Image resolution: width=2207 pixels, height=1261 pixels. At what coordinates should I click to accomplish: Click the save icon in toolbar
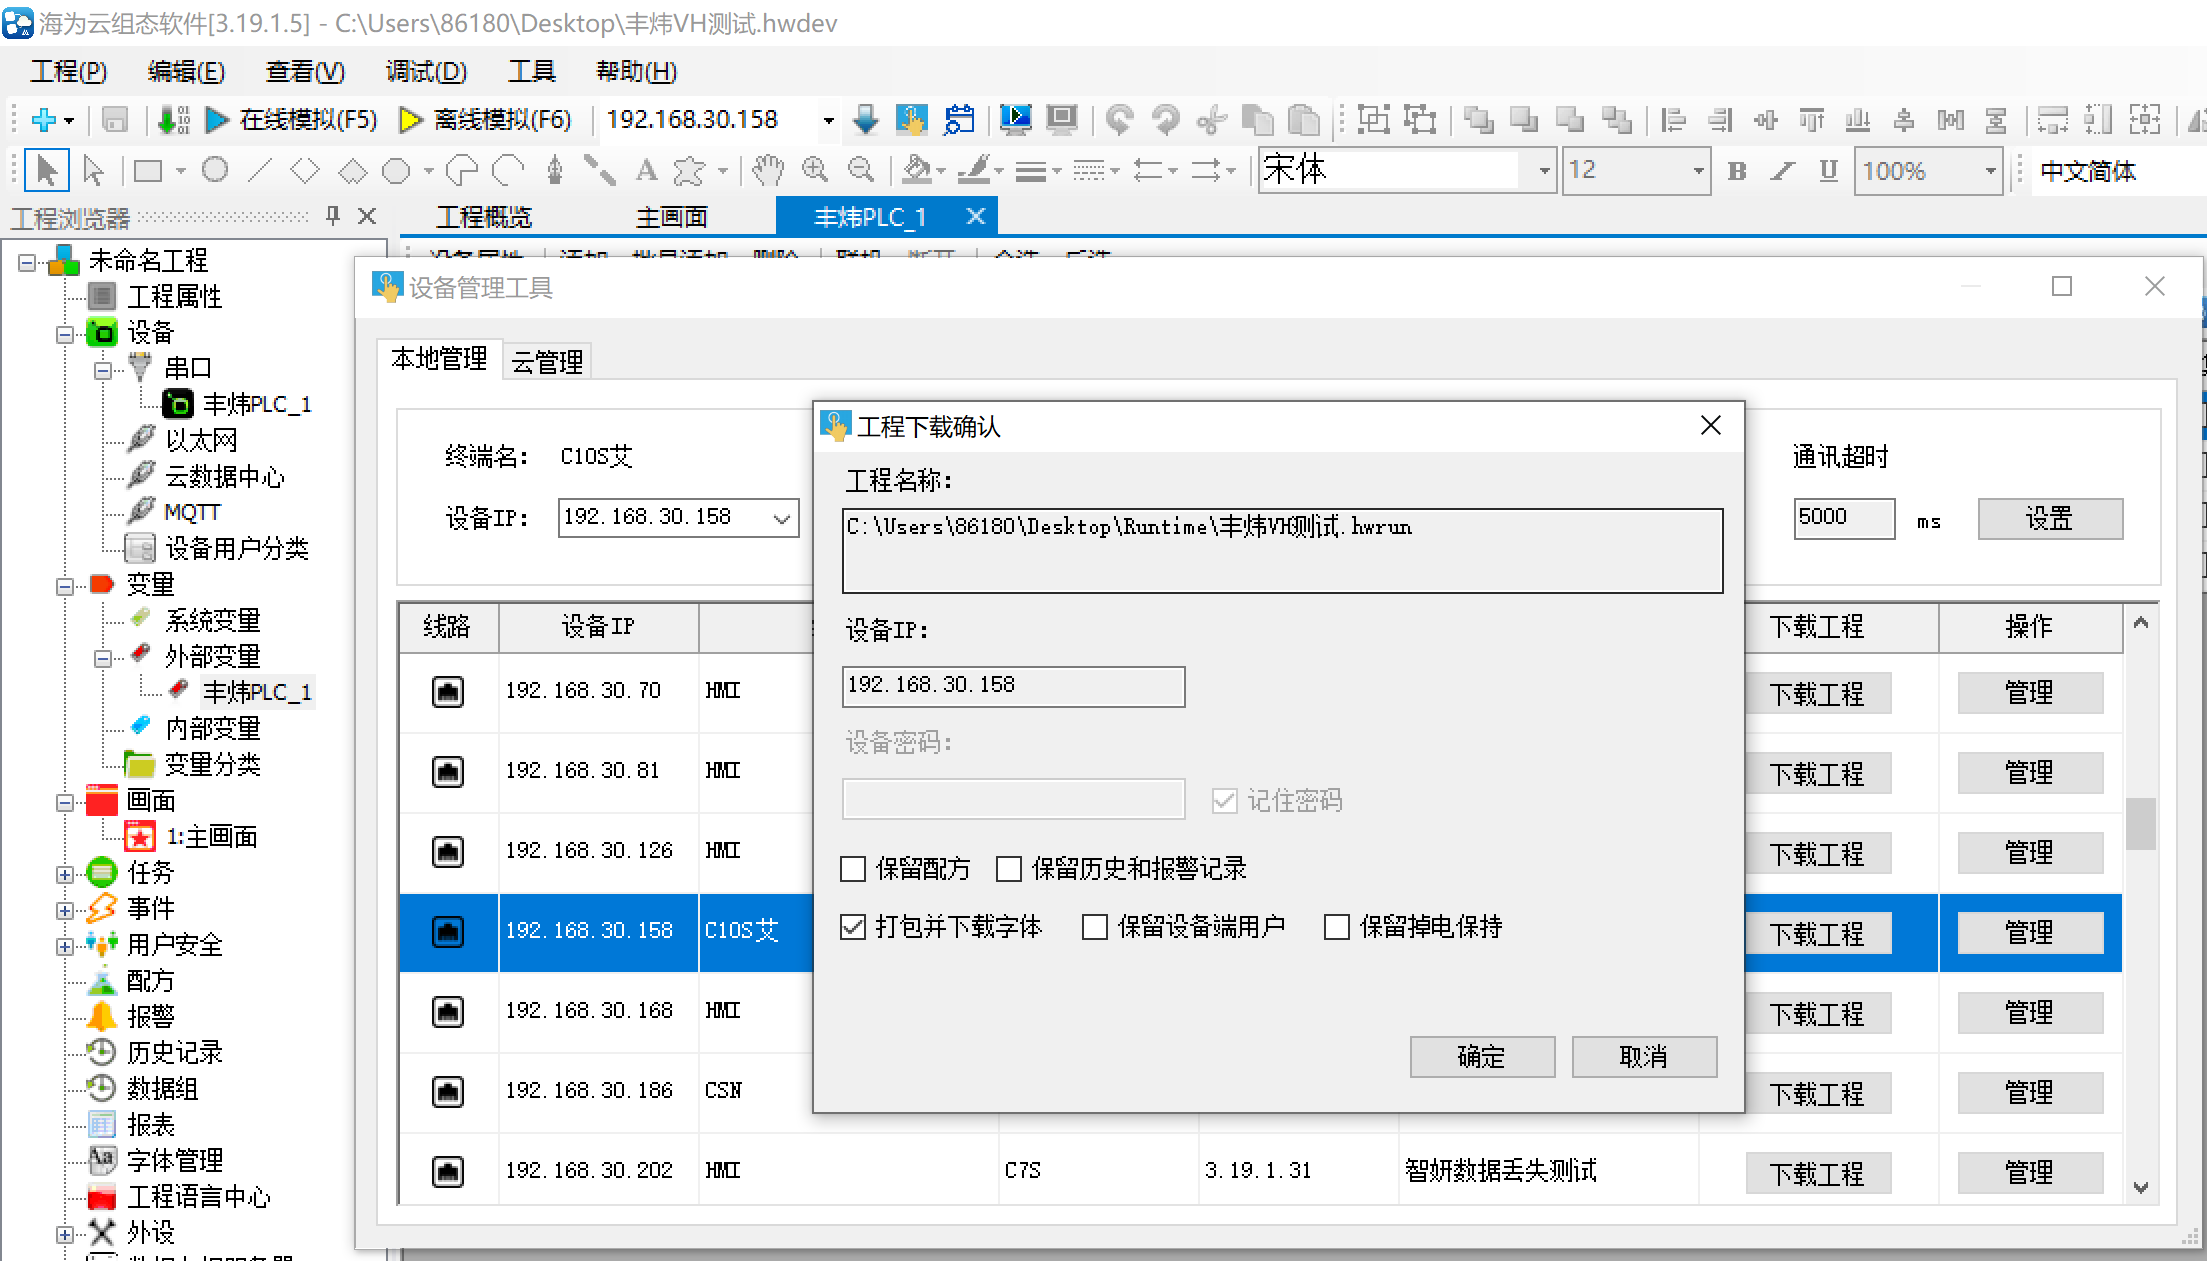[x=115, y=120]
